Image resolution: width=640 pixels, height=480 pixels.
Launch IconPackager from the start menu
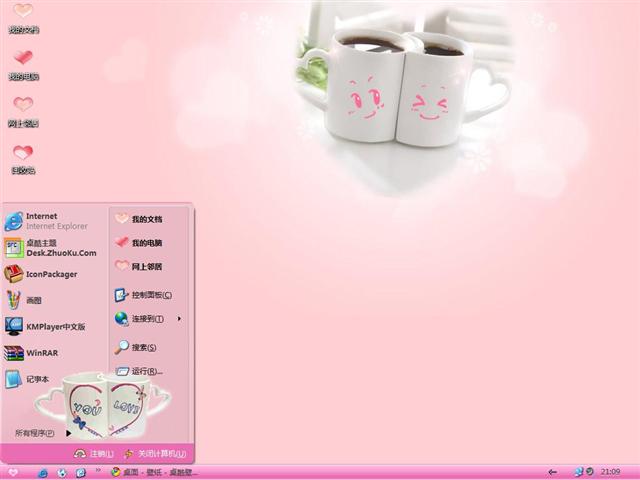(40, 274)
